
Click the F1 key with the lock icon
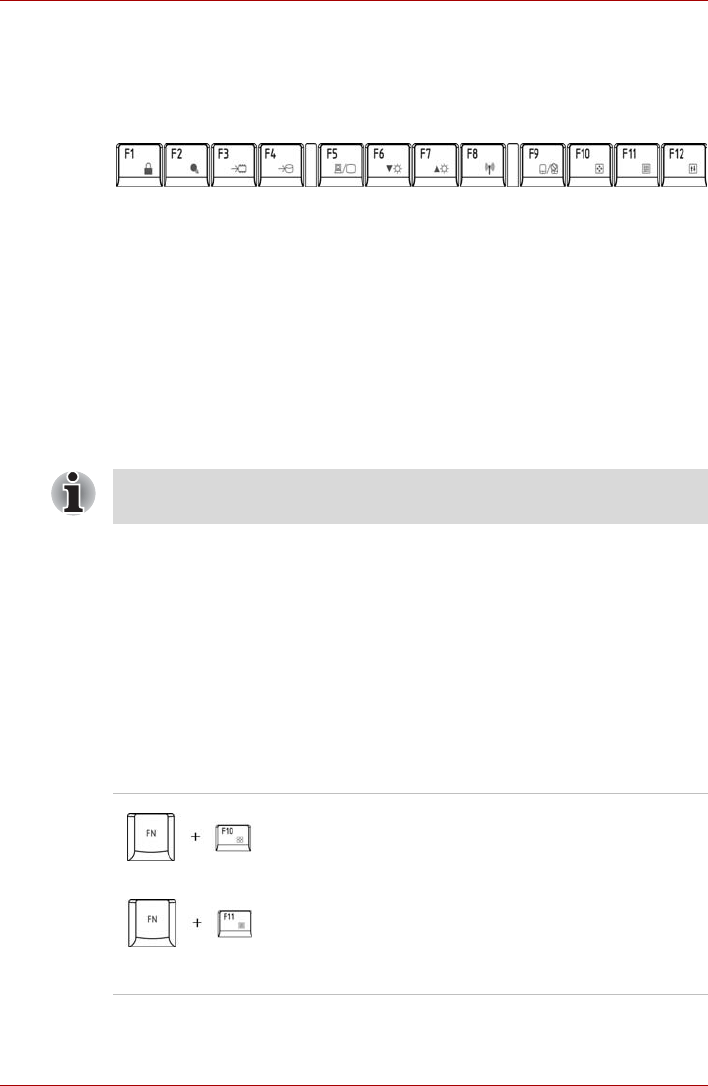point(138,163)
